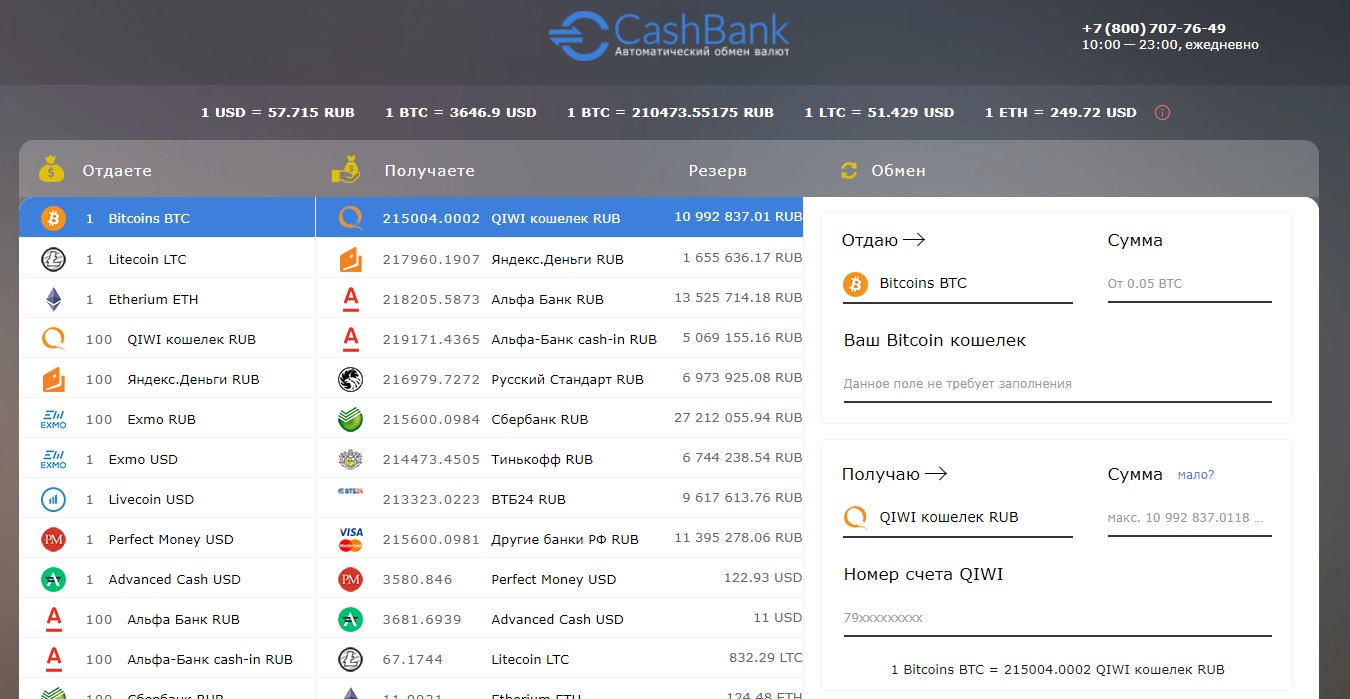Click Альфа Банк icon in Отдаете column
This screenshot has width=1350, height=699.
tap(53, 619)
